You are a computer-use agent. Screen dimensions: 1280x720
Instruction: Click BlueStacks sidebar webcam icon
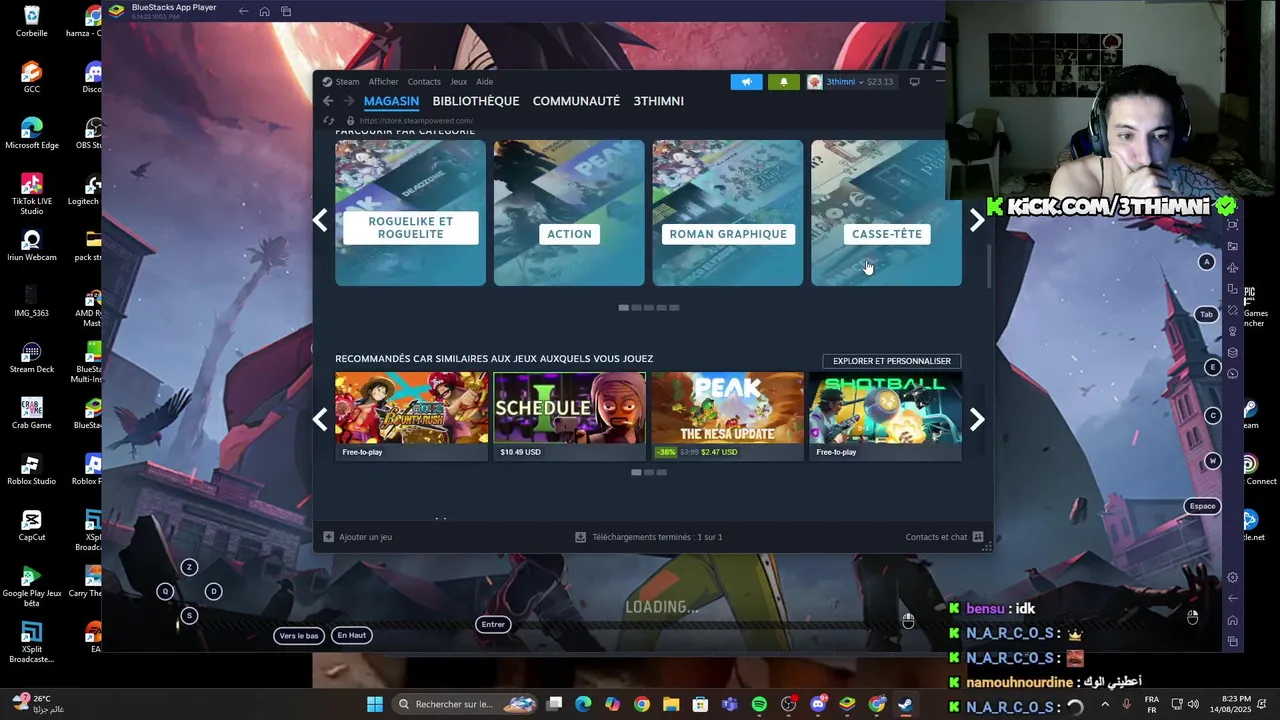1233,331
